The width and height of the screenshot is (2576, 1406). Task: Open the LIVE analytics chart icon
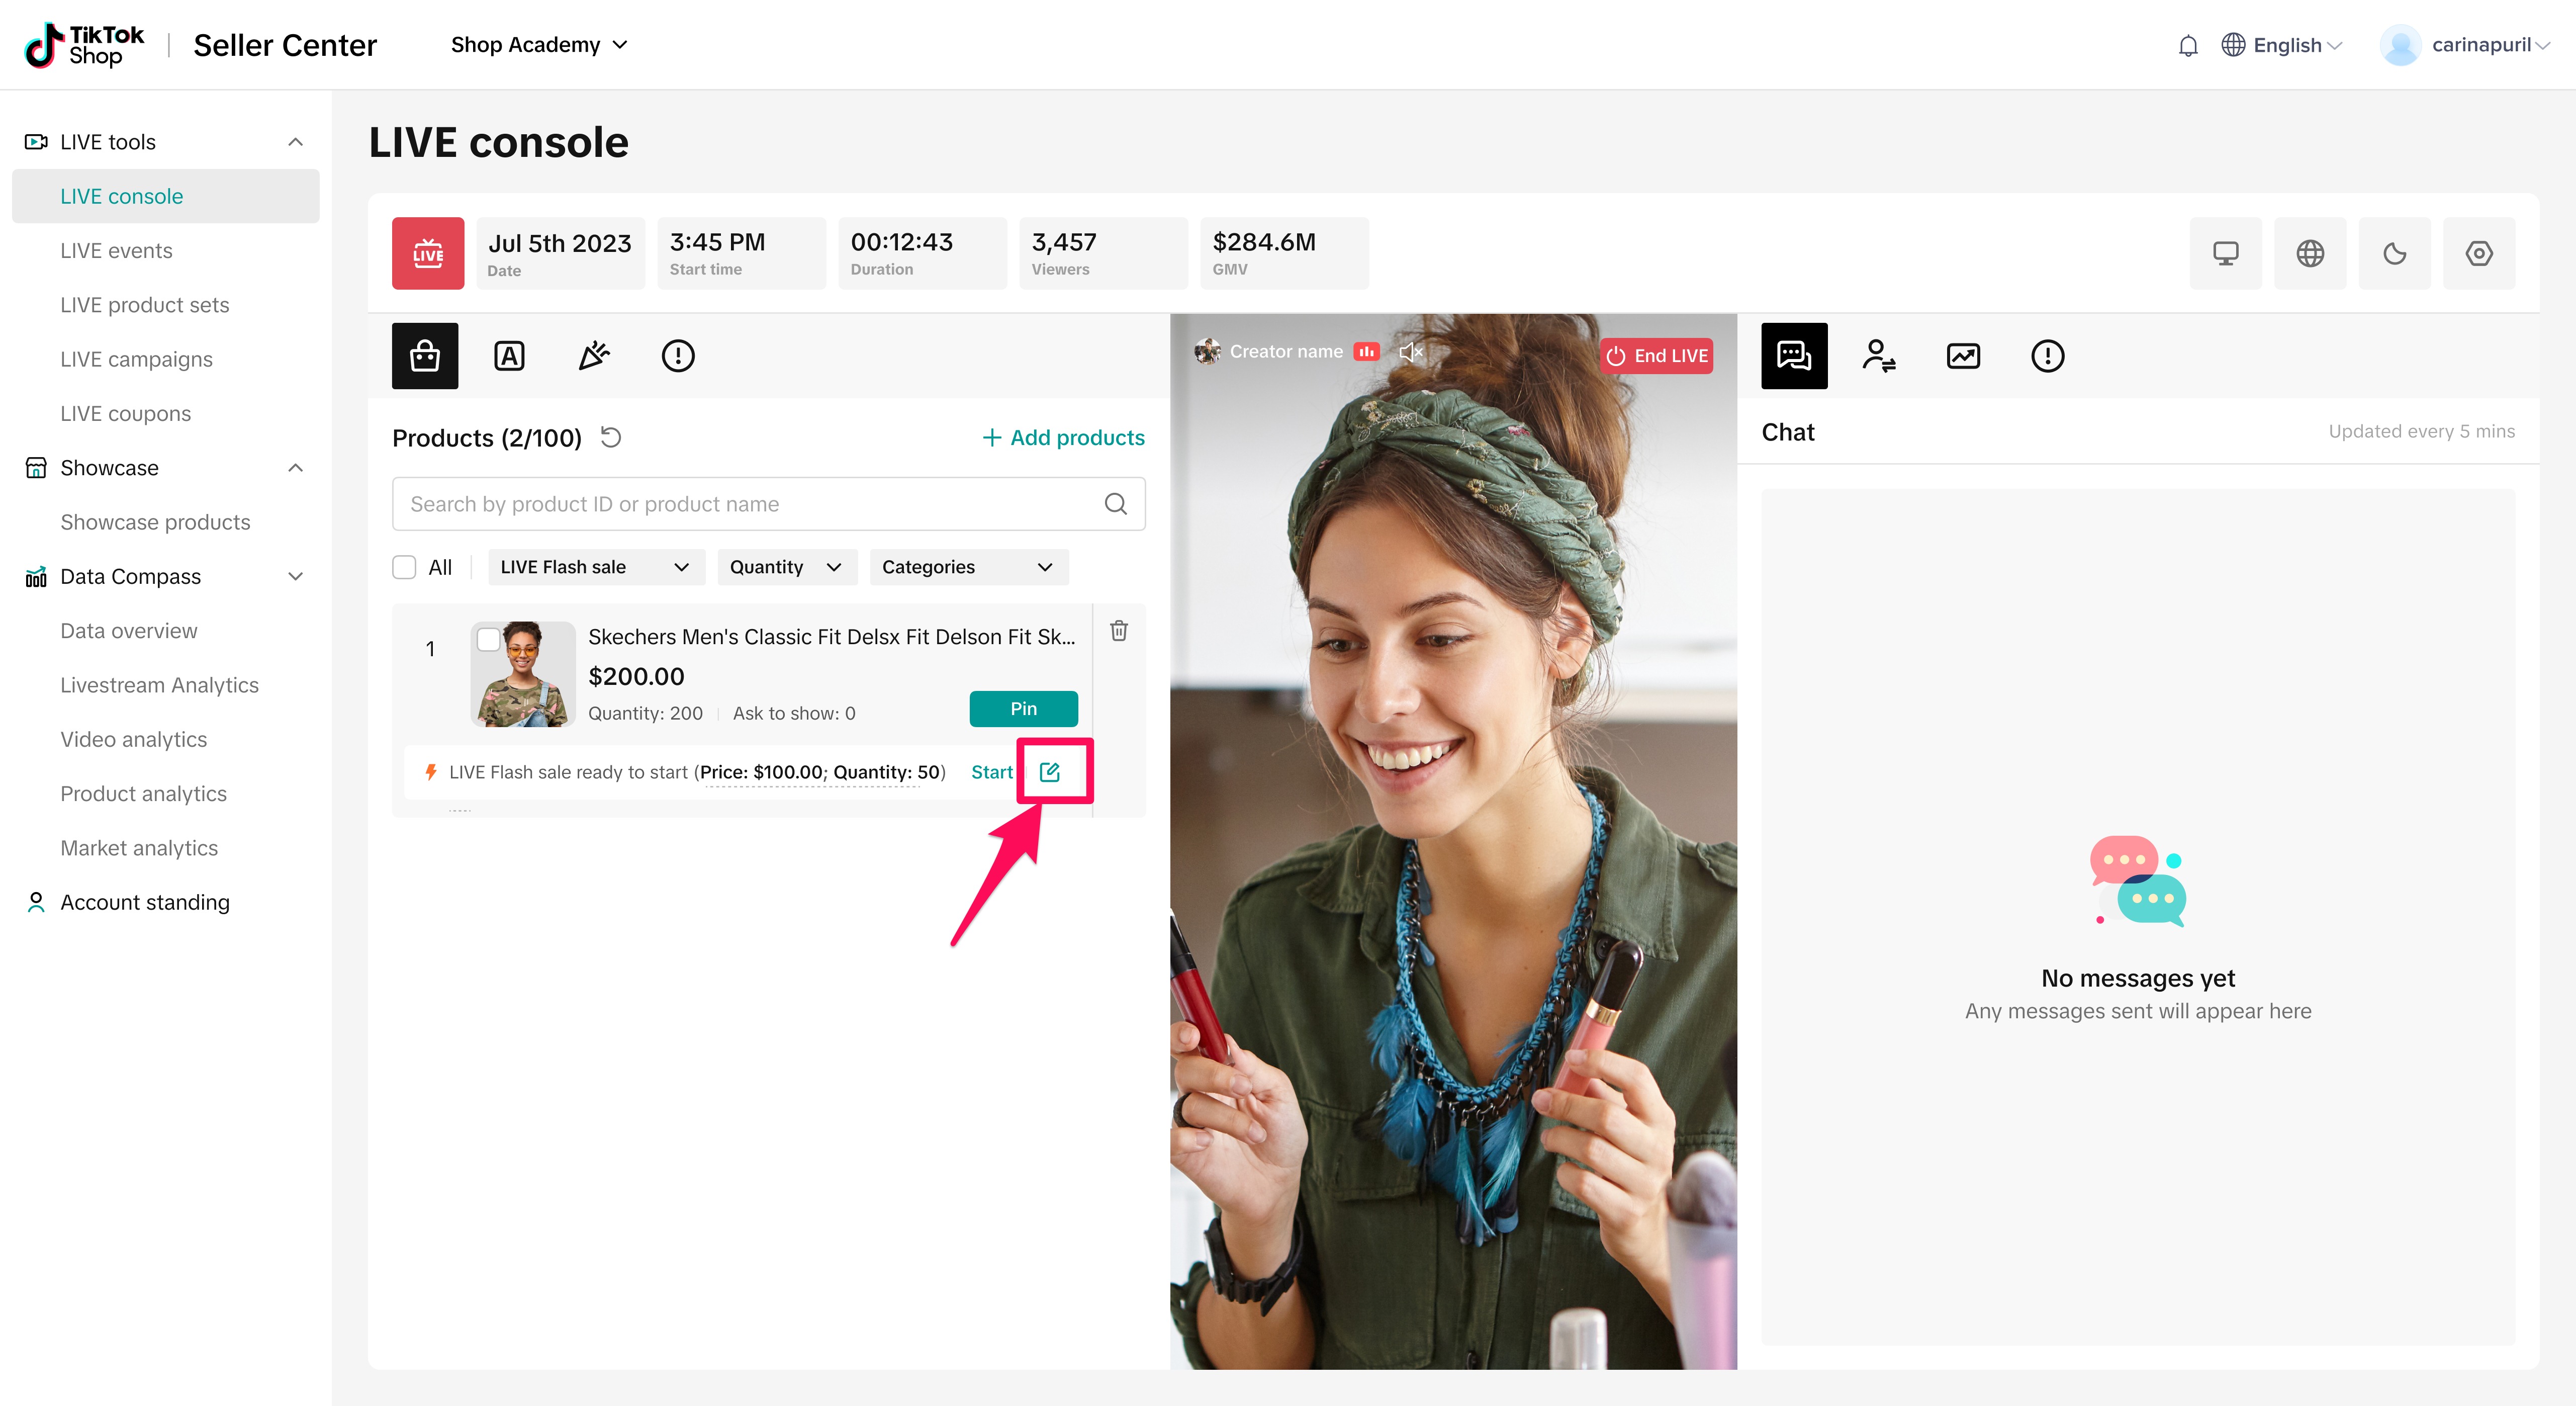tap(1963, 356)
